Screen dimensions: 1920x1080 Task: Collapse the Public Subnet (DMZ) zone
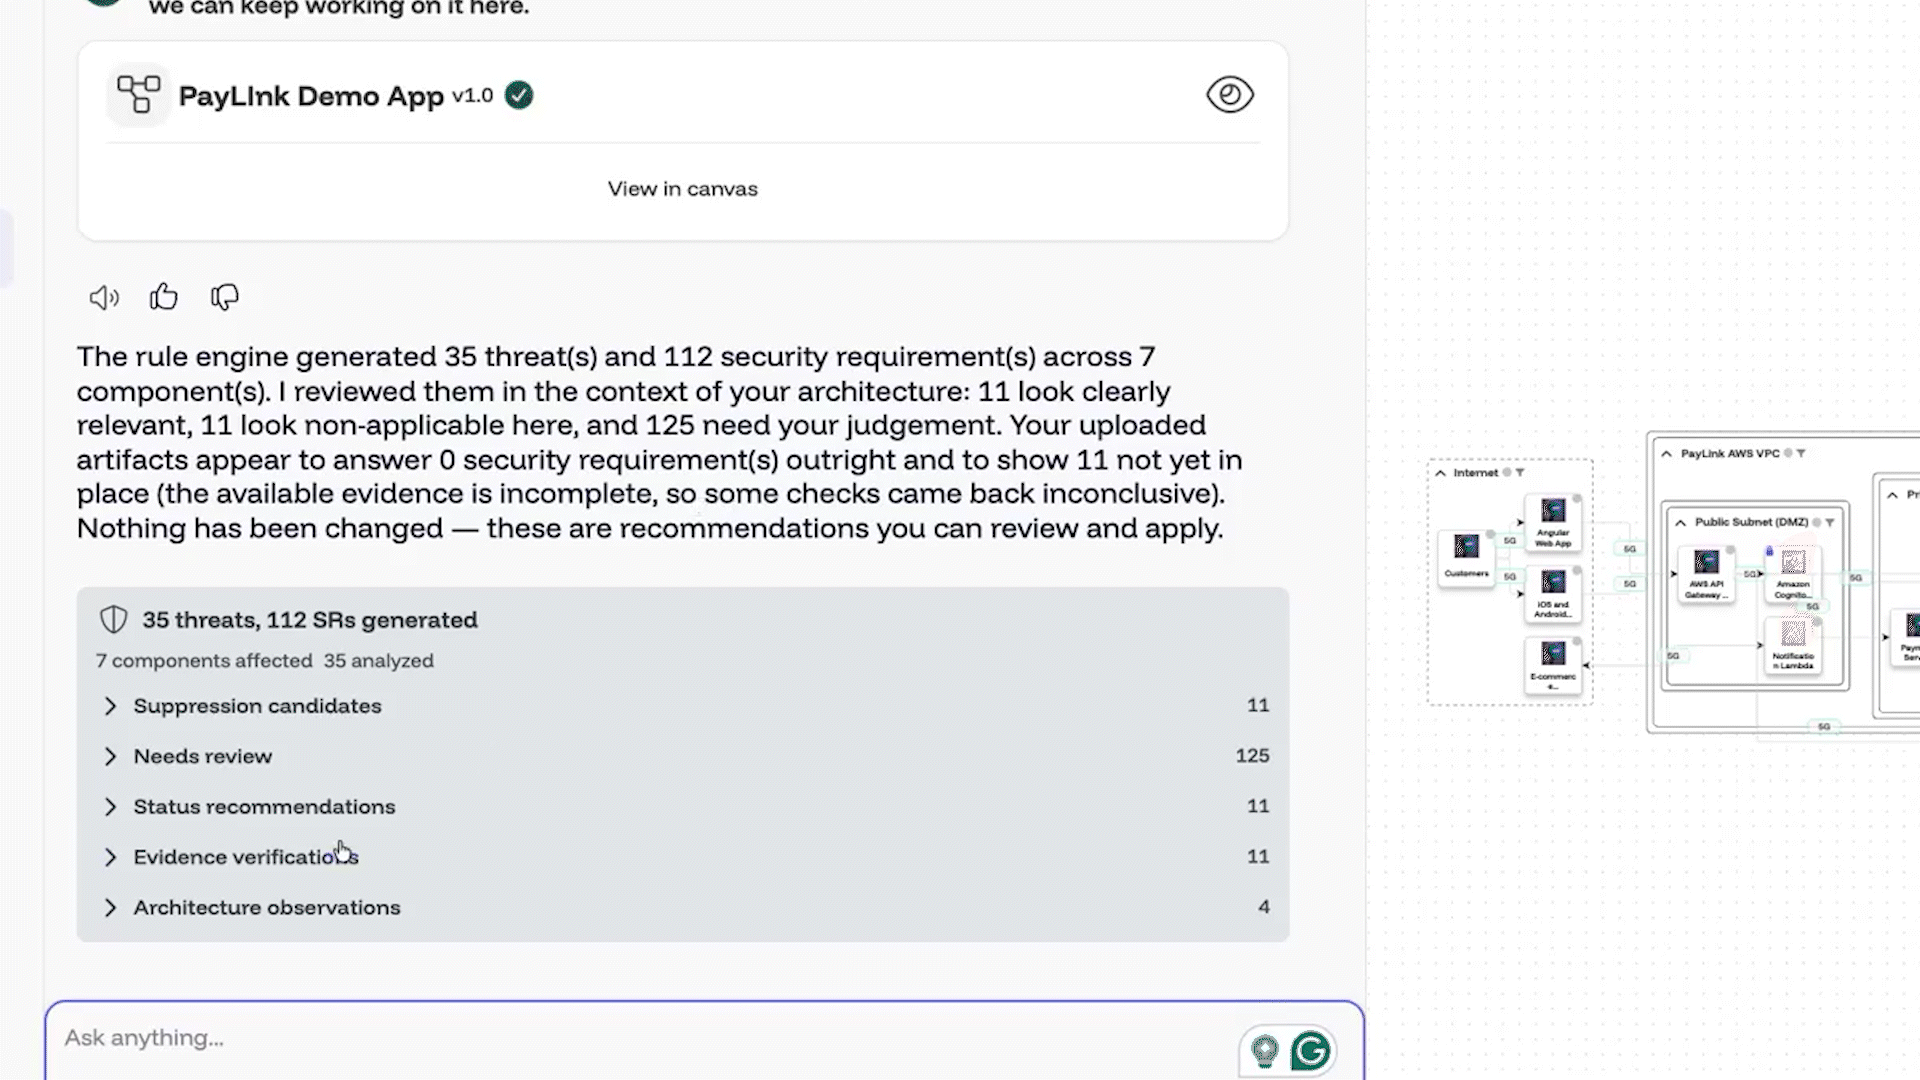tap(1681, 523)
